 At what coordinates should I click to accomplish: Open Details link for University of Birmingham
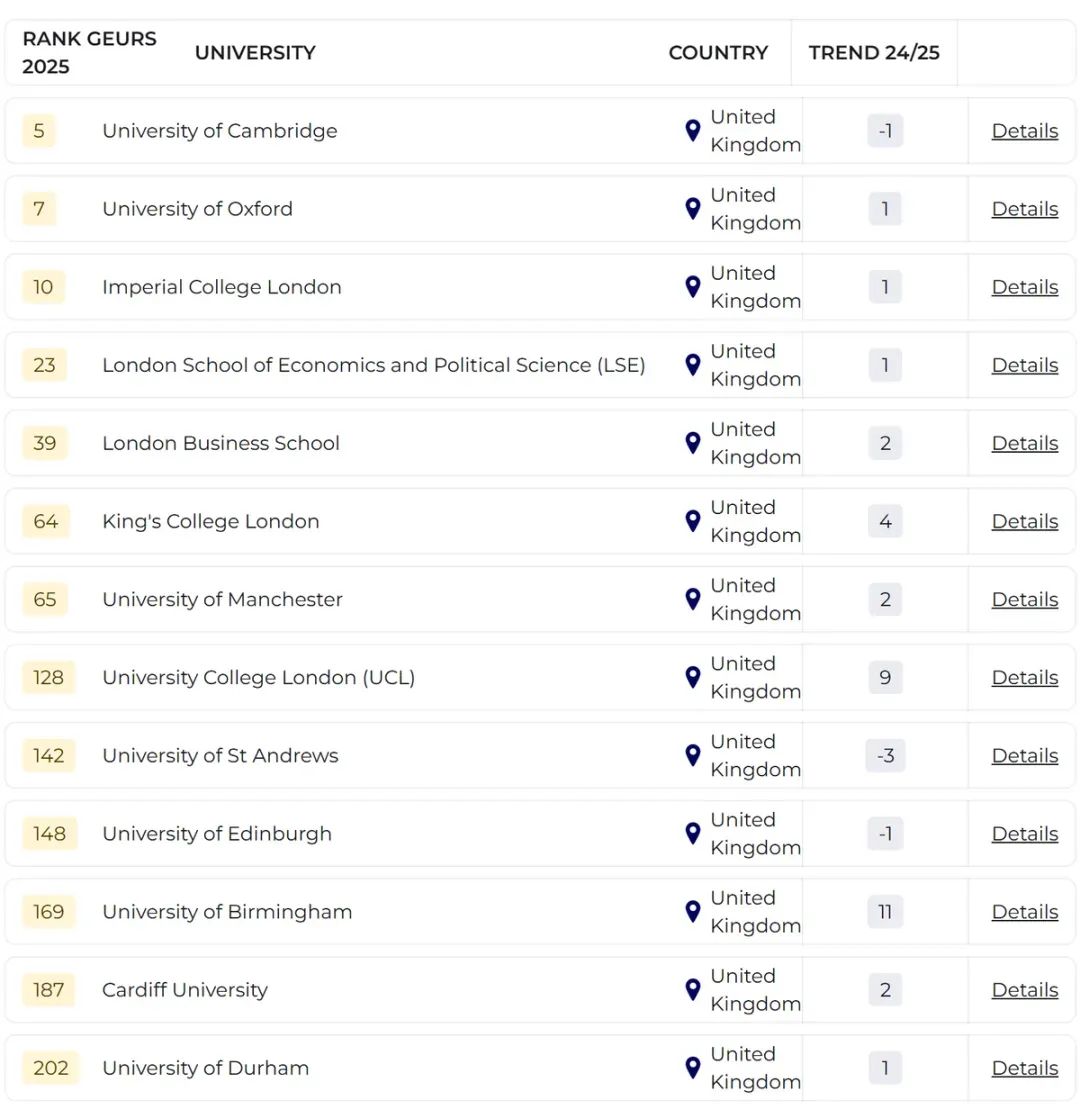tap(1024, 911)
